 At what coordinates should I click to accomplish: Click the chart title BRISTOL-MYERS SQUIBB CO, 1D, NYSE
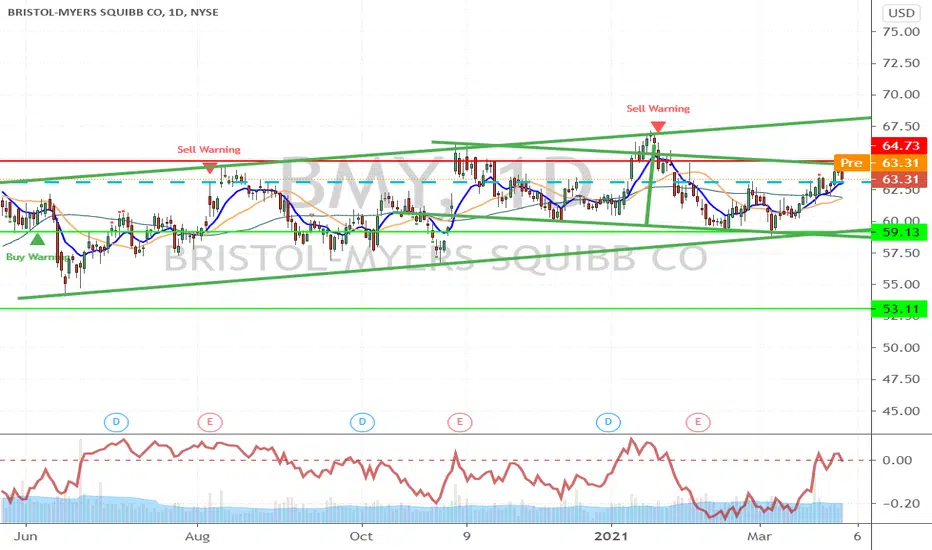tap(113, 12)
